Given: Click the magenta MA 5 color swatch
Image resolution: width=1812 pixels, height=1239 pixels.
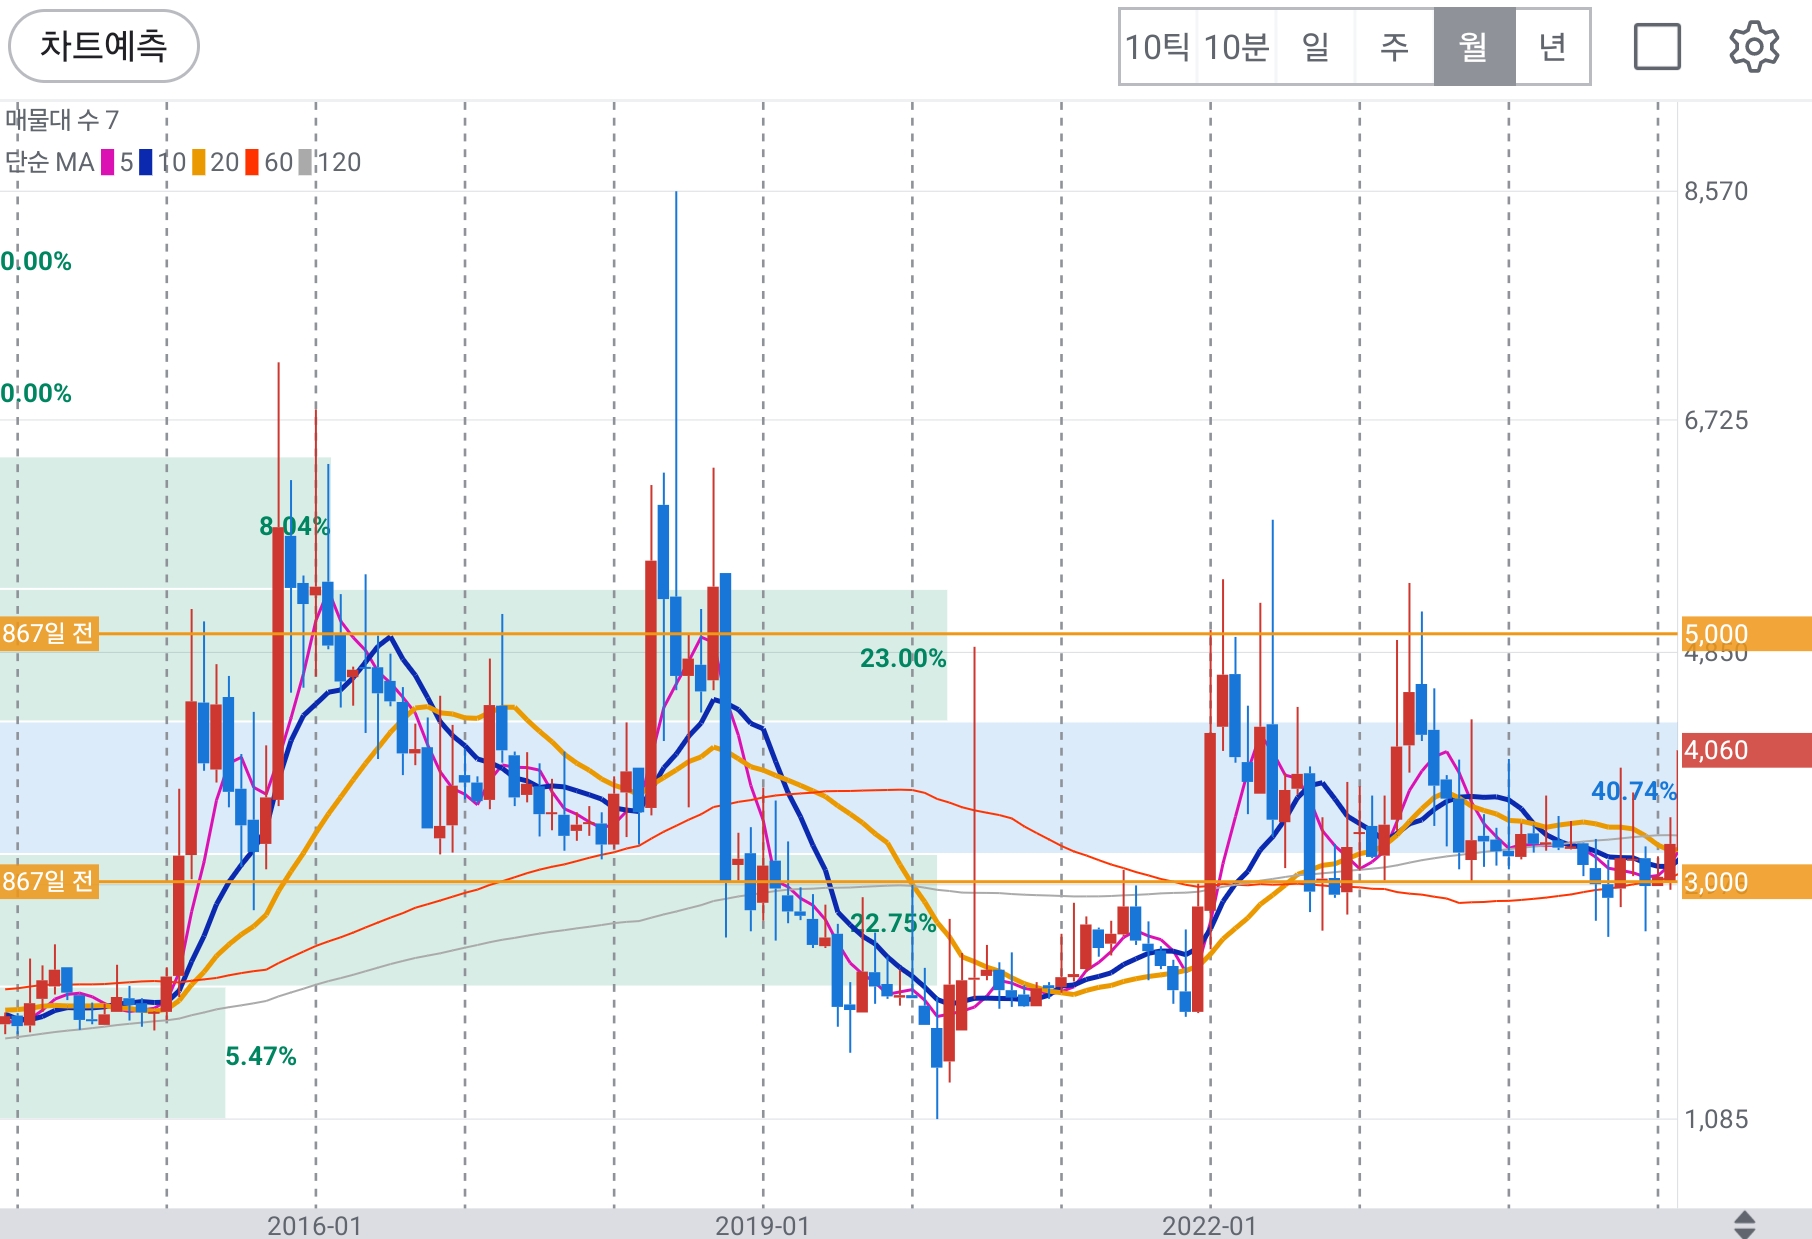Looking at the screenshot, I should click(108, 162).
